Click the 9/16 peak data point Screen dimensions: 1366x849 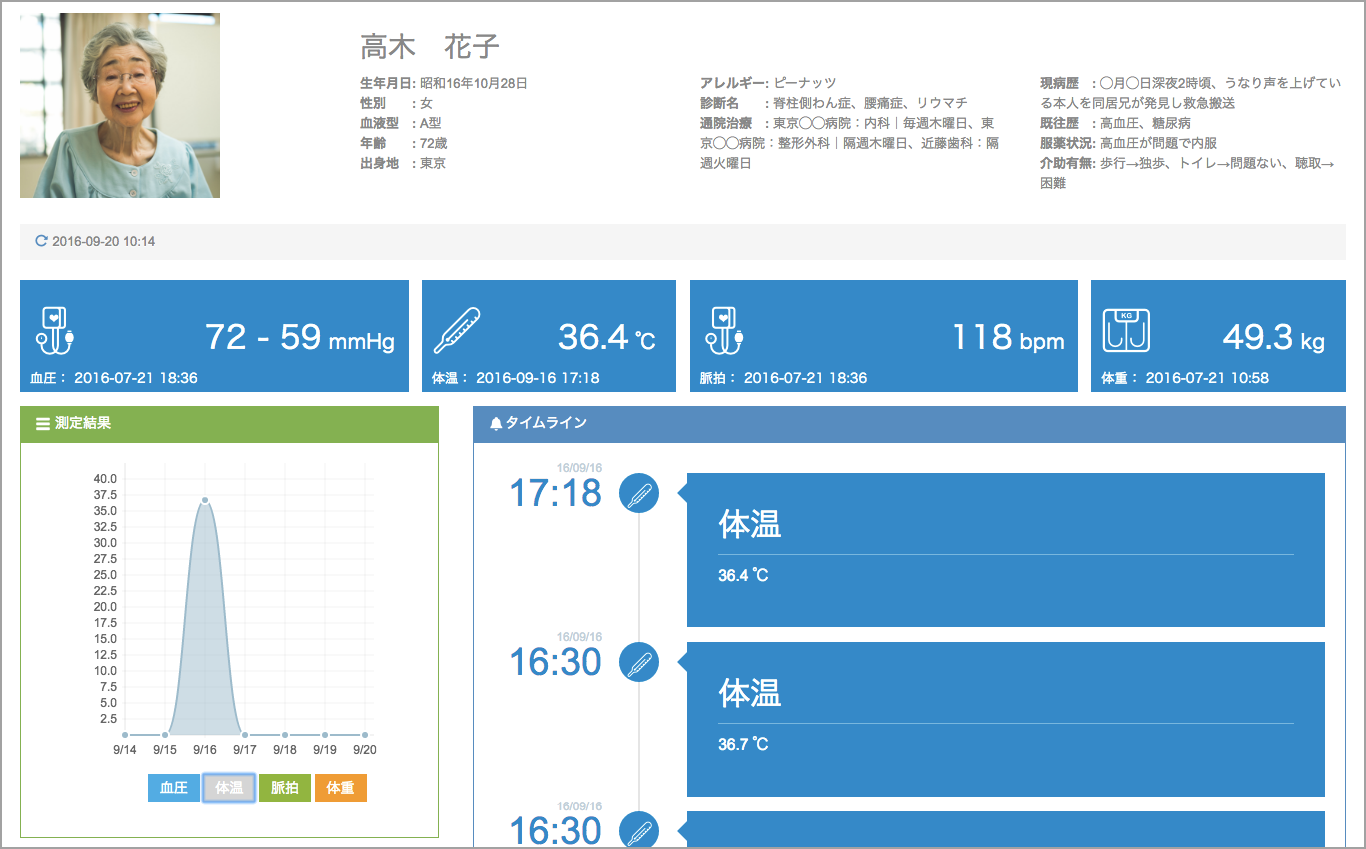click(x=205, y=500)
